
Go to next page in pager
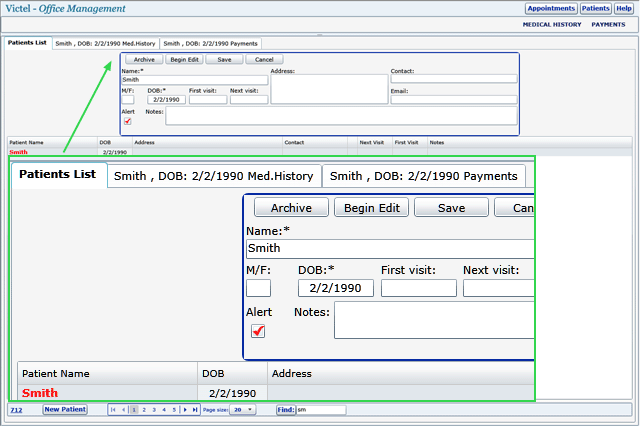pos(185,410)
